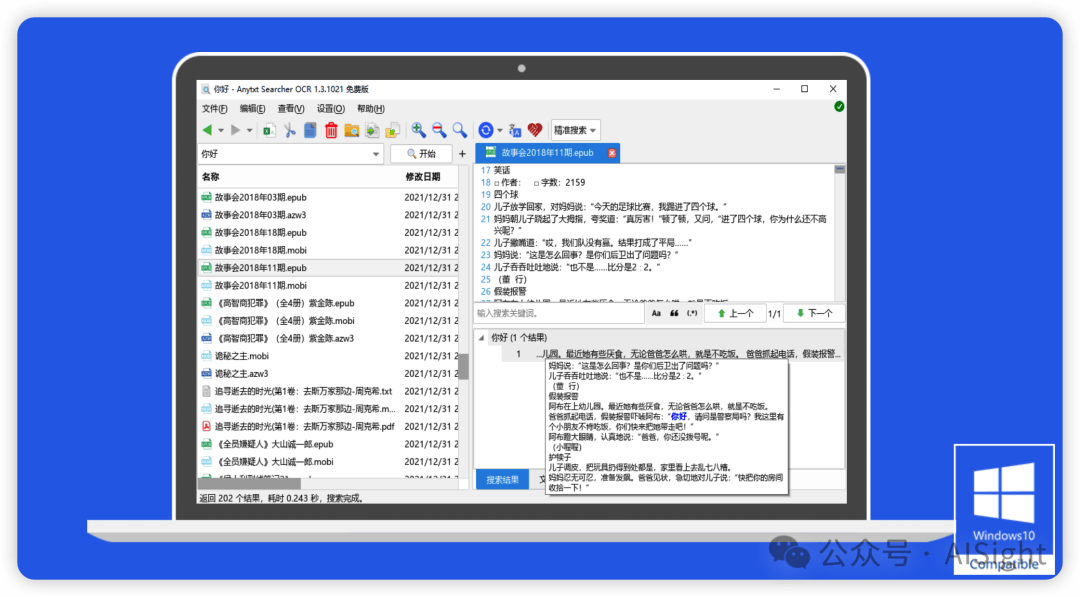Click the green back arrow icon
Image resolution: width=1080 pixels, height=597 pixels.
(x=207, y=130)
